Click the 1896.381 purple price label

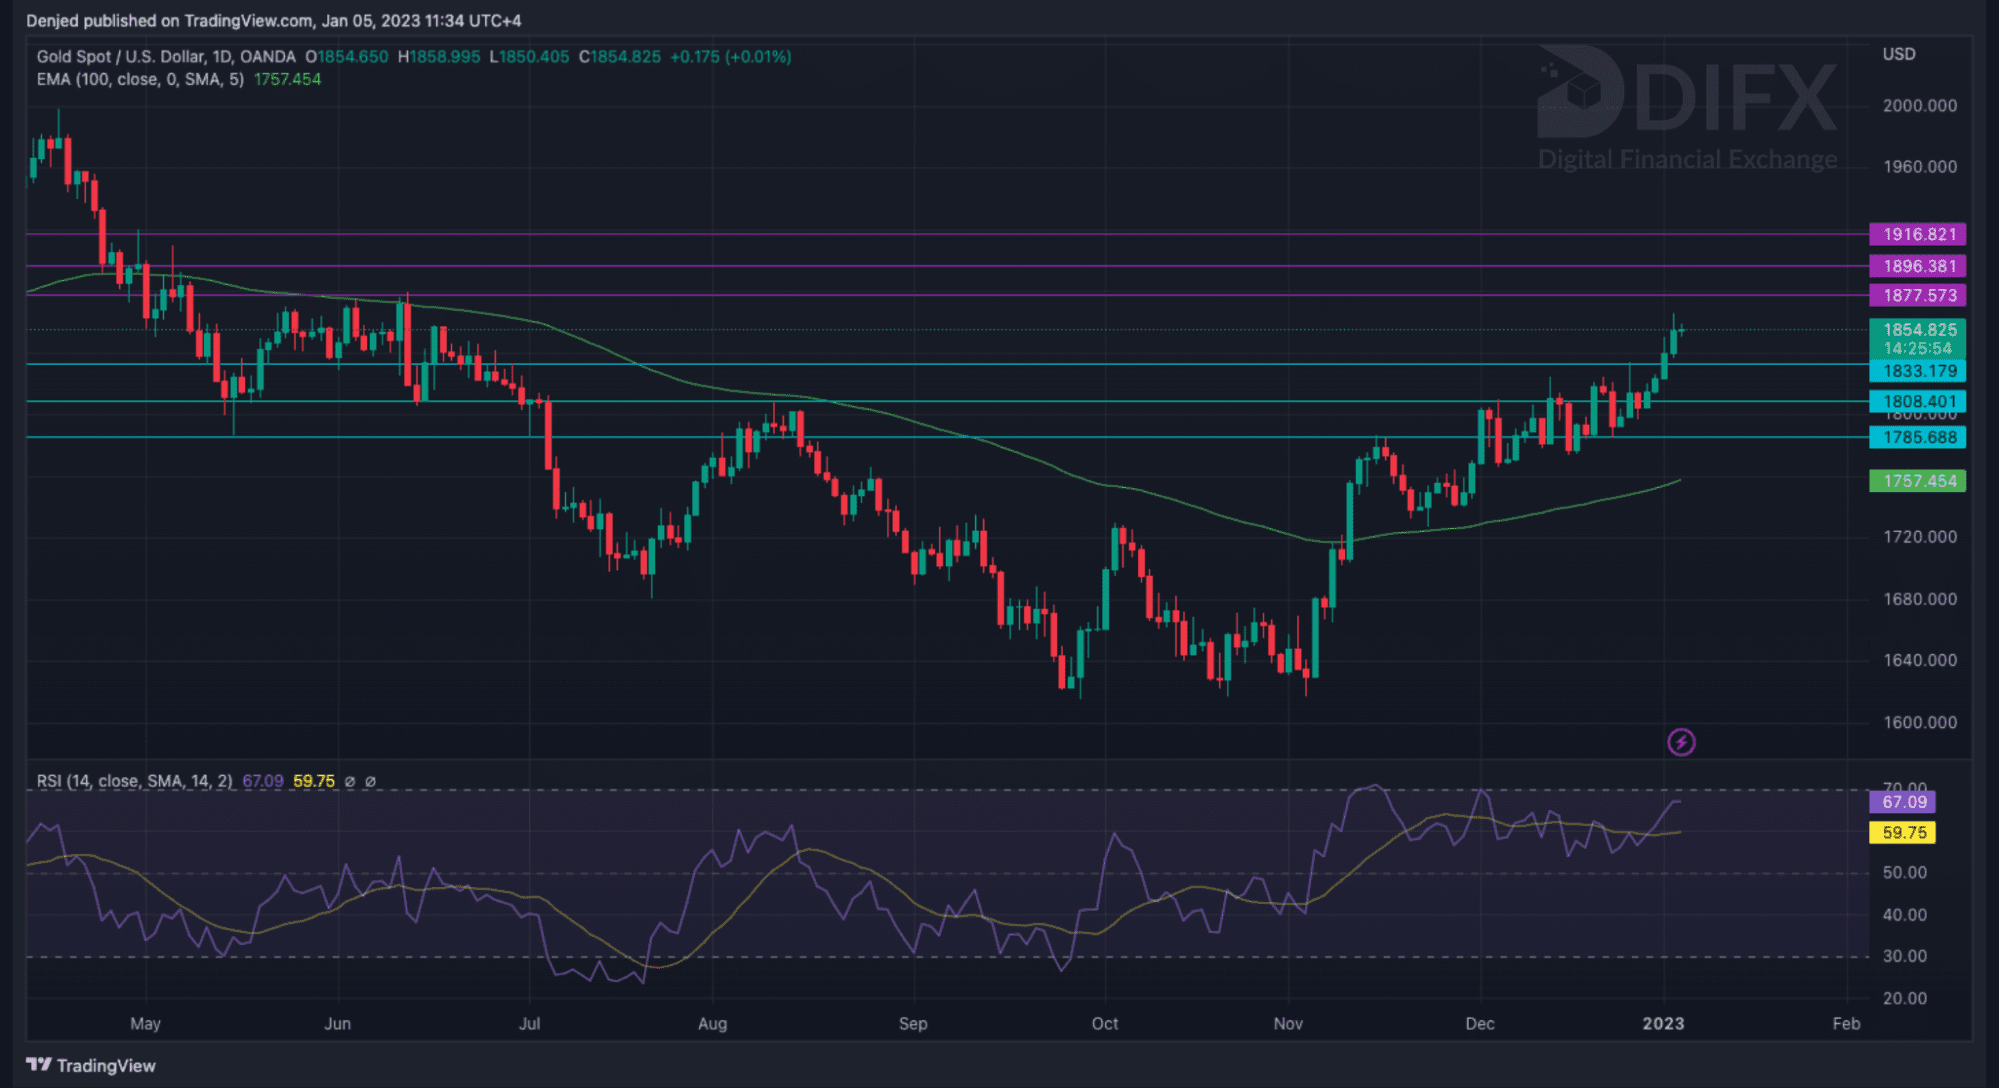pyautogui.click(x=1917, y=266)
